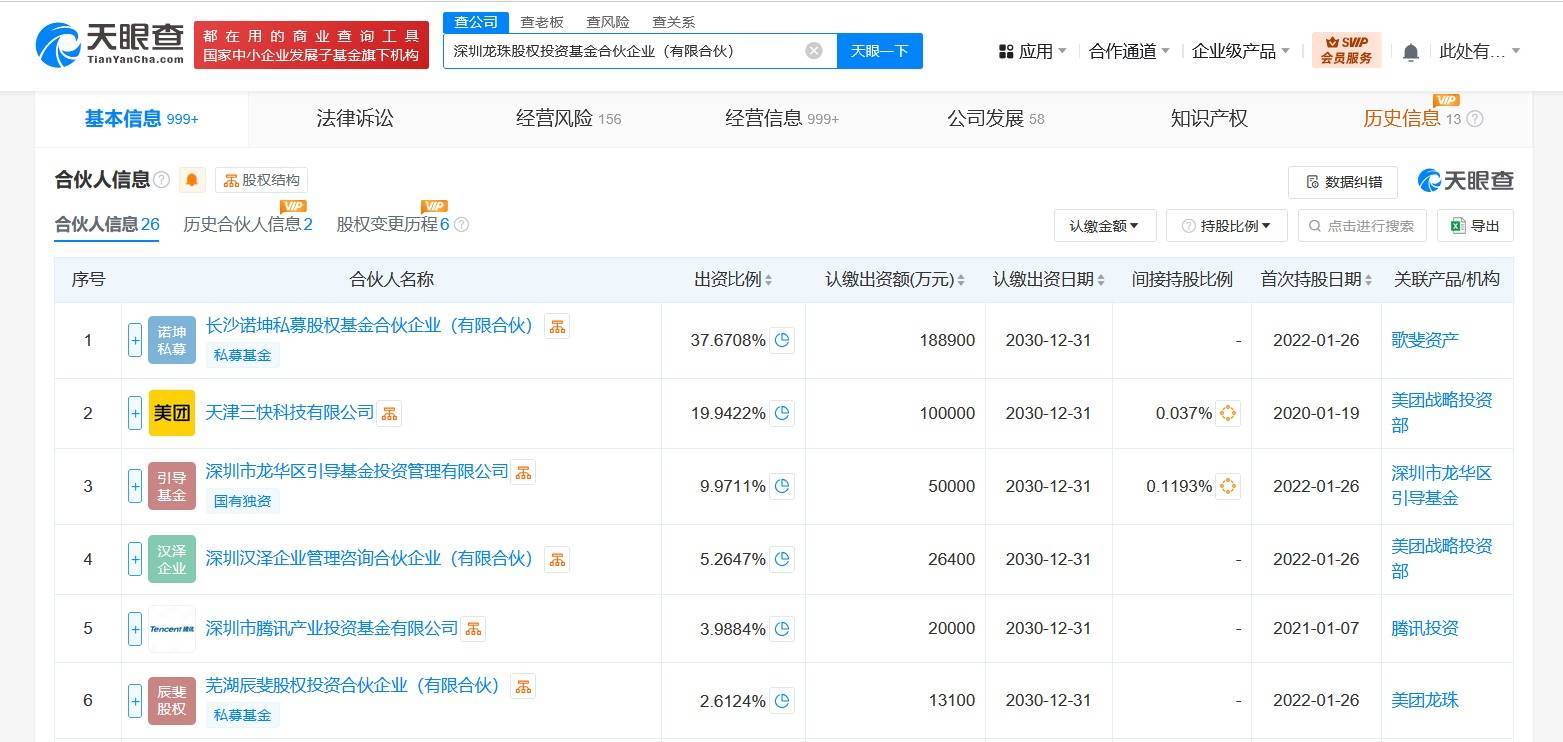The height and width of the screenshot is (742, 1563).
Task: Show indirect holding path for 0.1193%
Action: point(1228,486)
